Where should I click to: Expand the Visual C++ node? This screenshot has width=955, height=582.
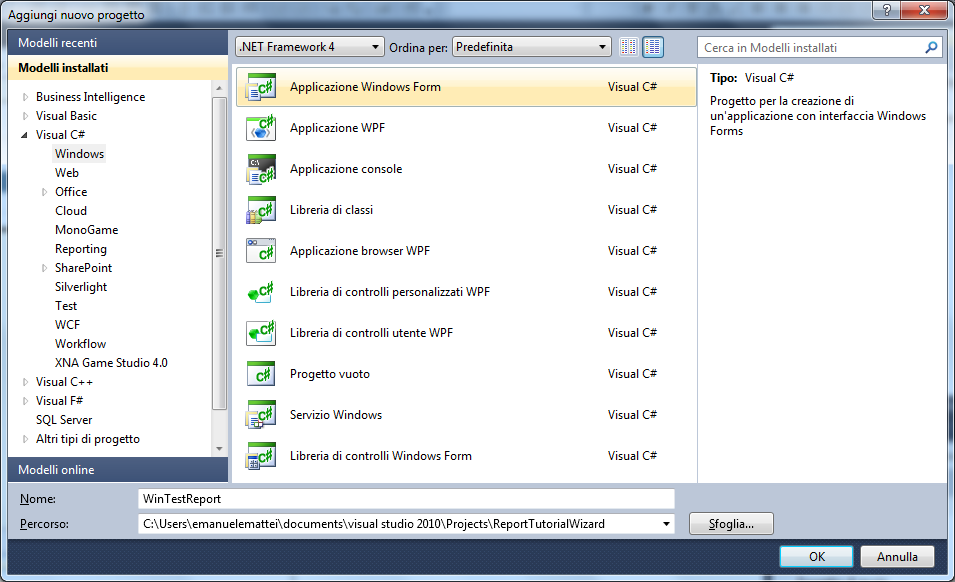click(x=25, y=382)
